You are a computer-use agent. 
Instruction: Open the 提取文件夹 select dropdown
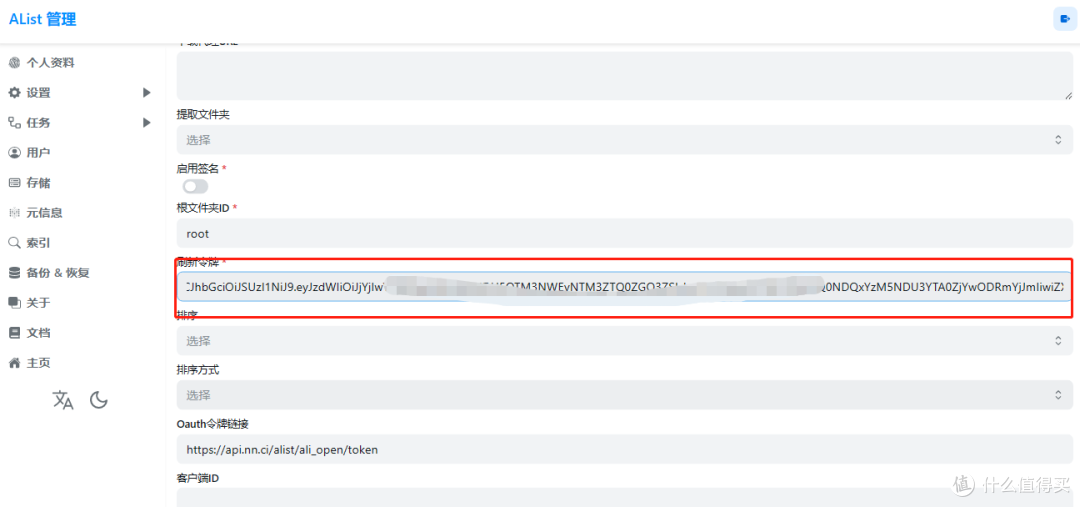click(624, 140)
